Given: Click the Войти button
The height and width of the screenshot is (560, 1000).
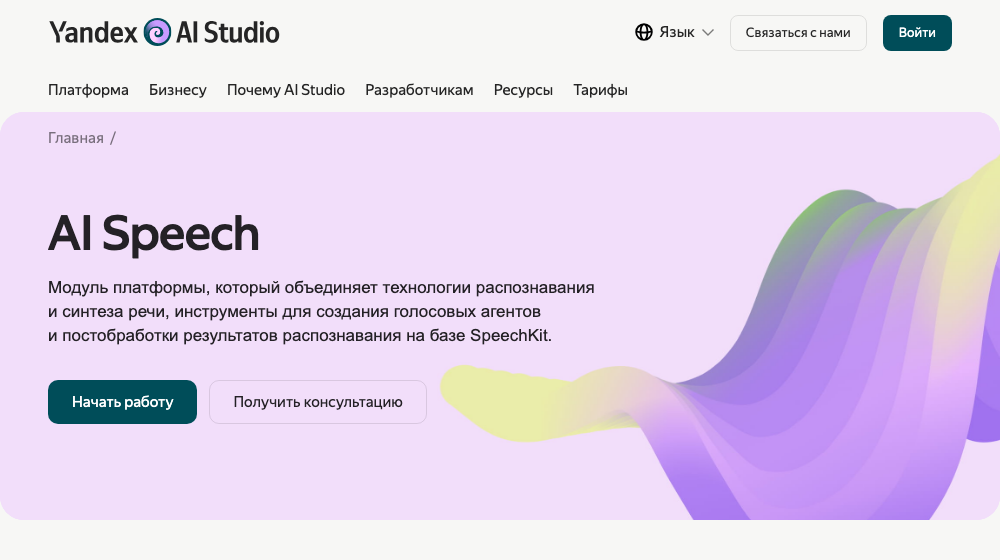Looking at the screenshot, I should coord(916,33).
